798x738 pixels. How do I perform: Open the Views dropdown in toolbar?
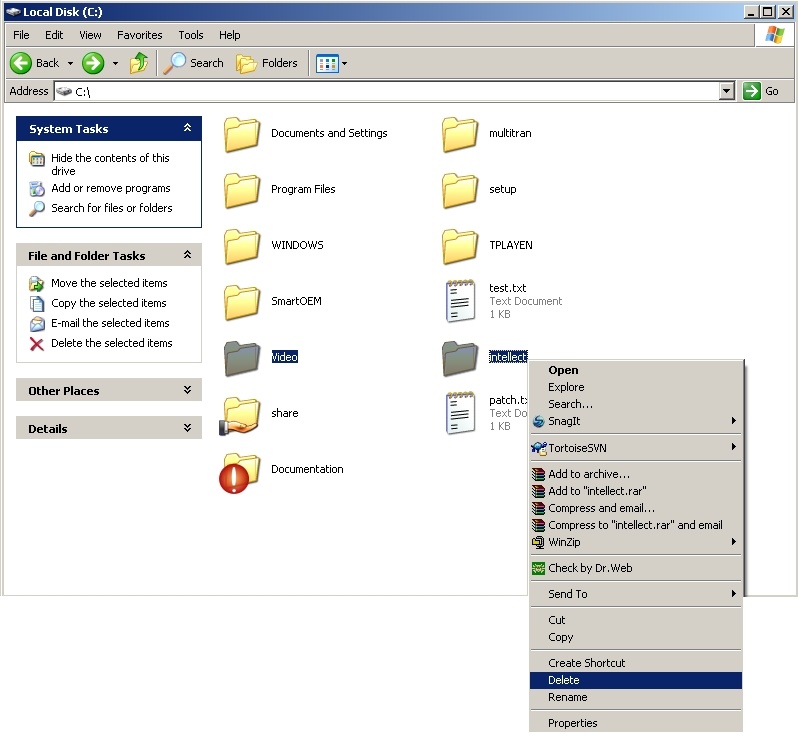pos(331,63)
